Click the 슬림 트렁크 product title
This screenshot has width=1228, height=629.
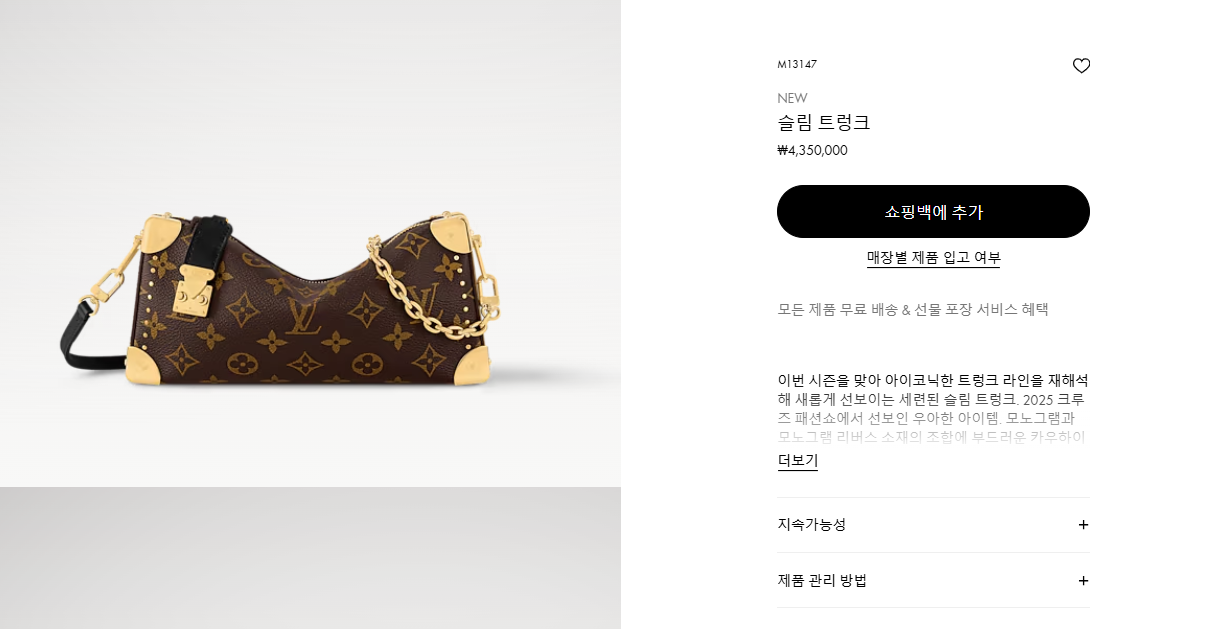pos(824,123)
